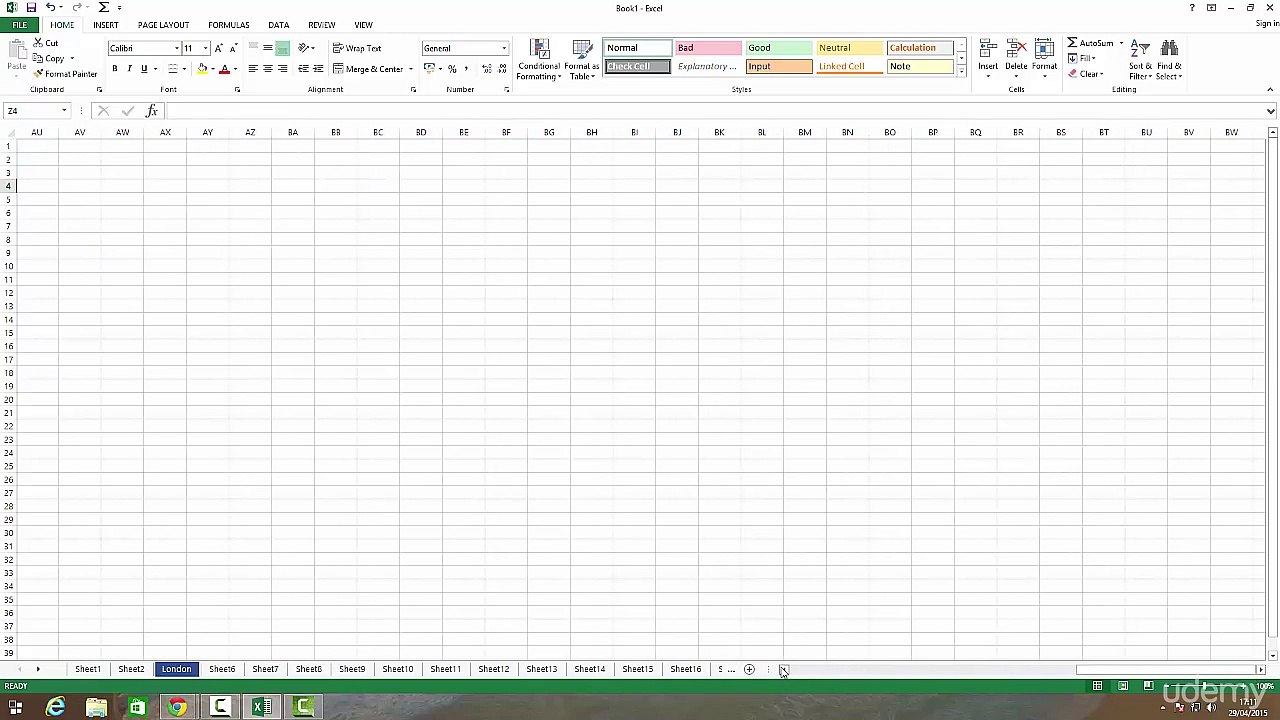The height and width of the screenshot is (720, 1280).
Task: Apply Comma Style number format
Action: [x=466, y=69]
